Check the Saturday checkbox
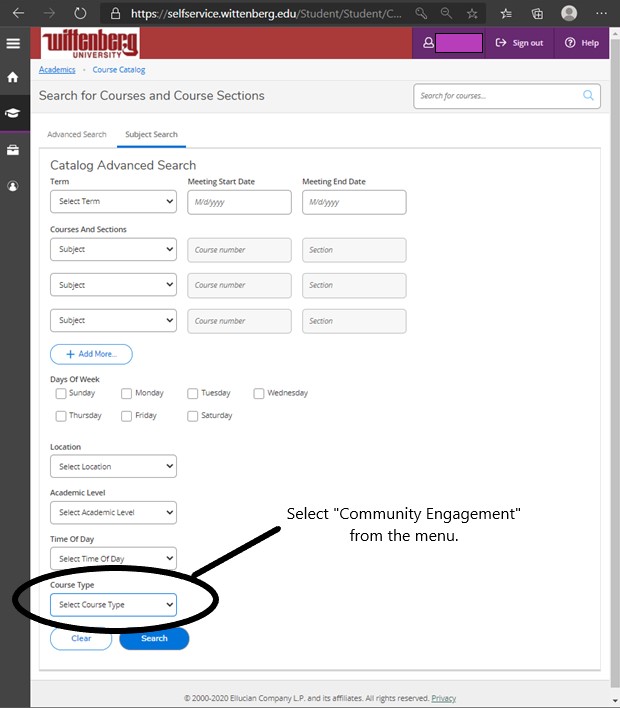 click(192, 416)
